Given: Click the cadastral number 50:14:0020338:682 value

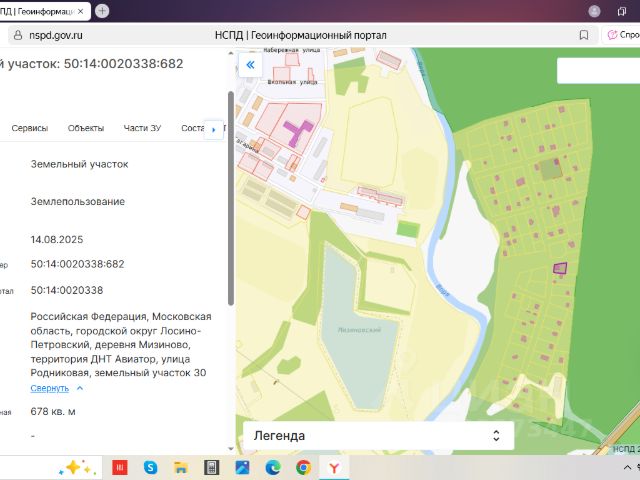Looking at the screenshot, I should click(78, 264).
